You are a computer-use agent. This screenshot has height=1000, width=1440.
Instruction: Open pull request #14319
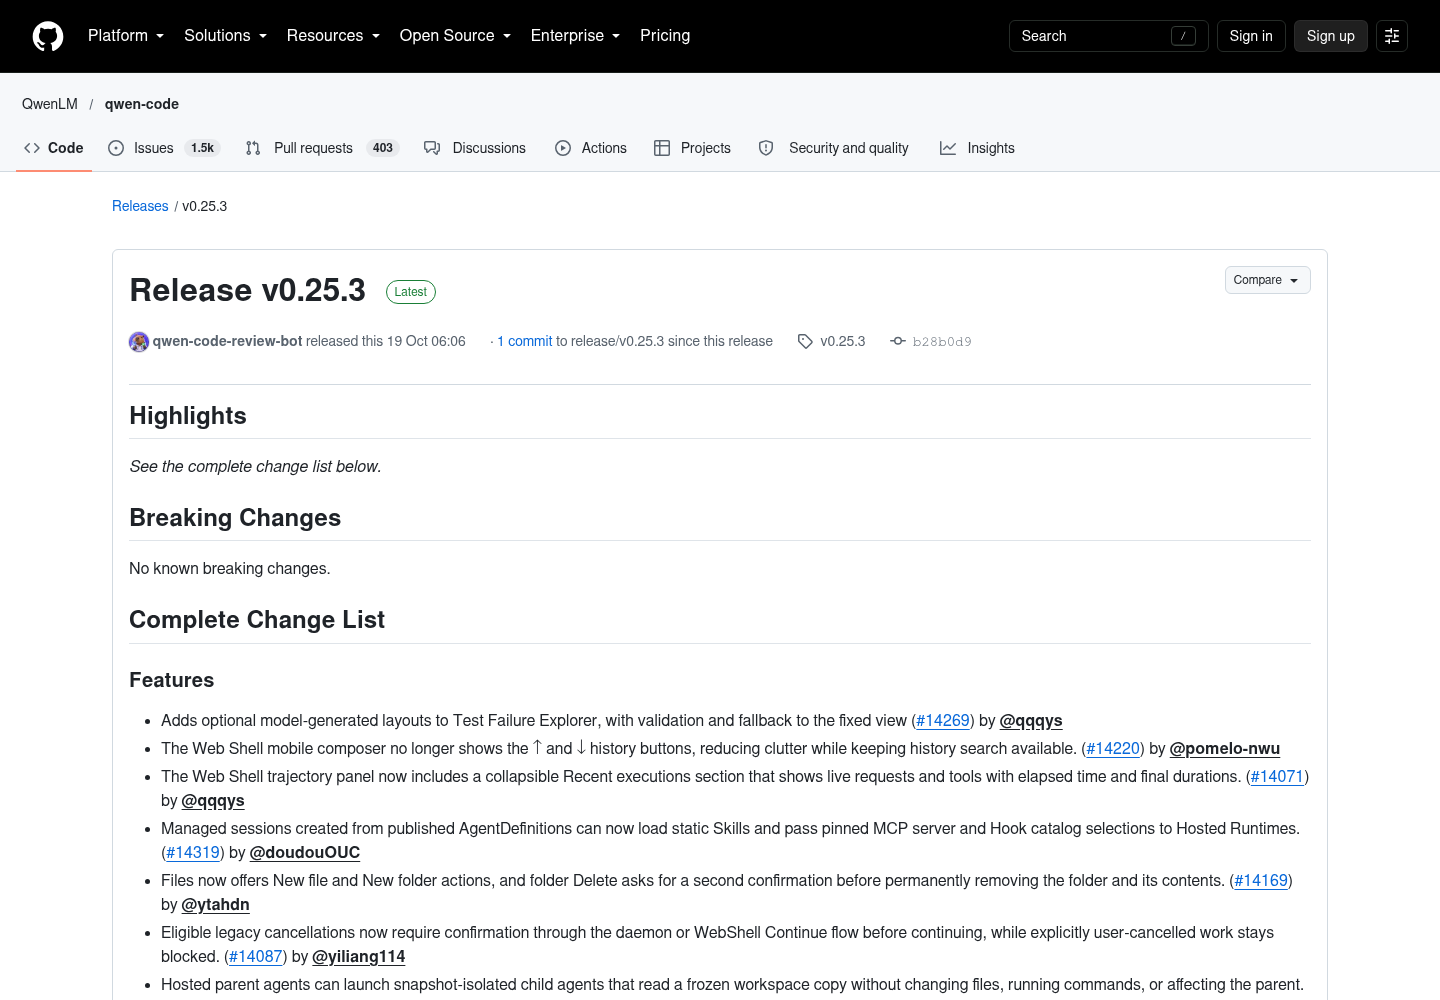pyautogui.click(x=193, y=853)
